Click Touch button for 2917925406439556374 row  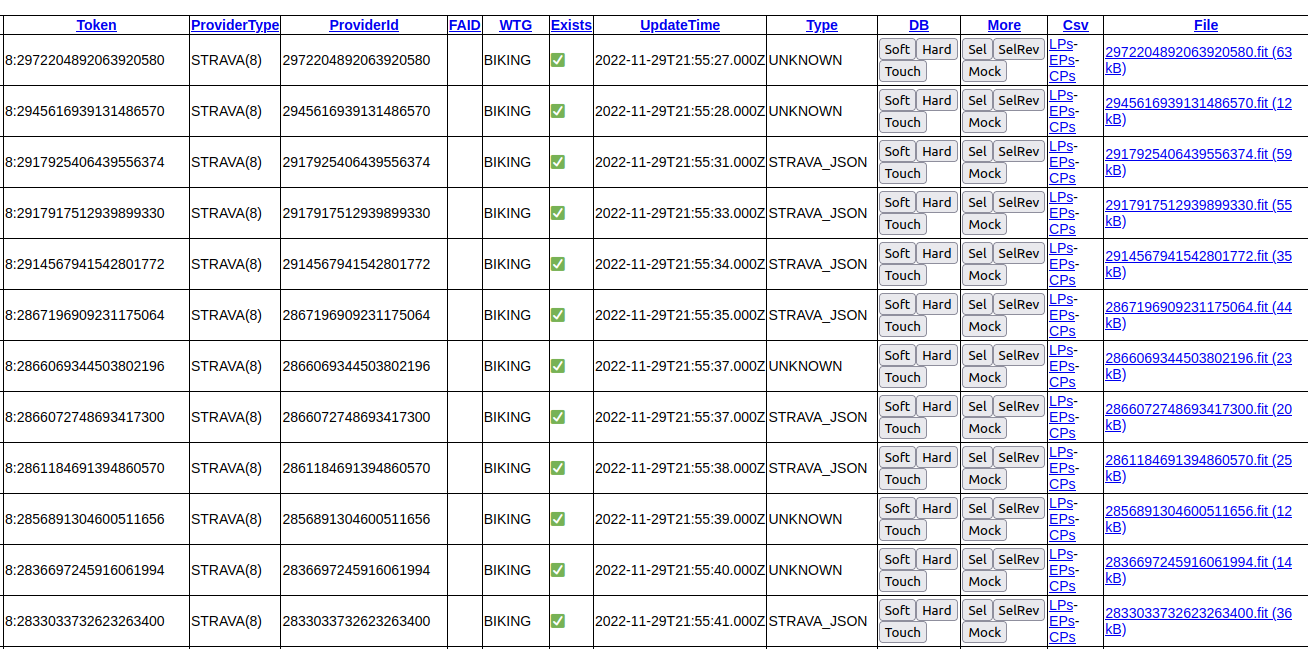point(902,174)
